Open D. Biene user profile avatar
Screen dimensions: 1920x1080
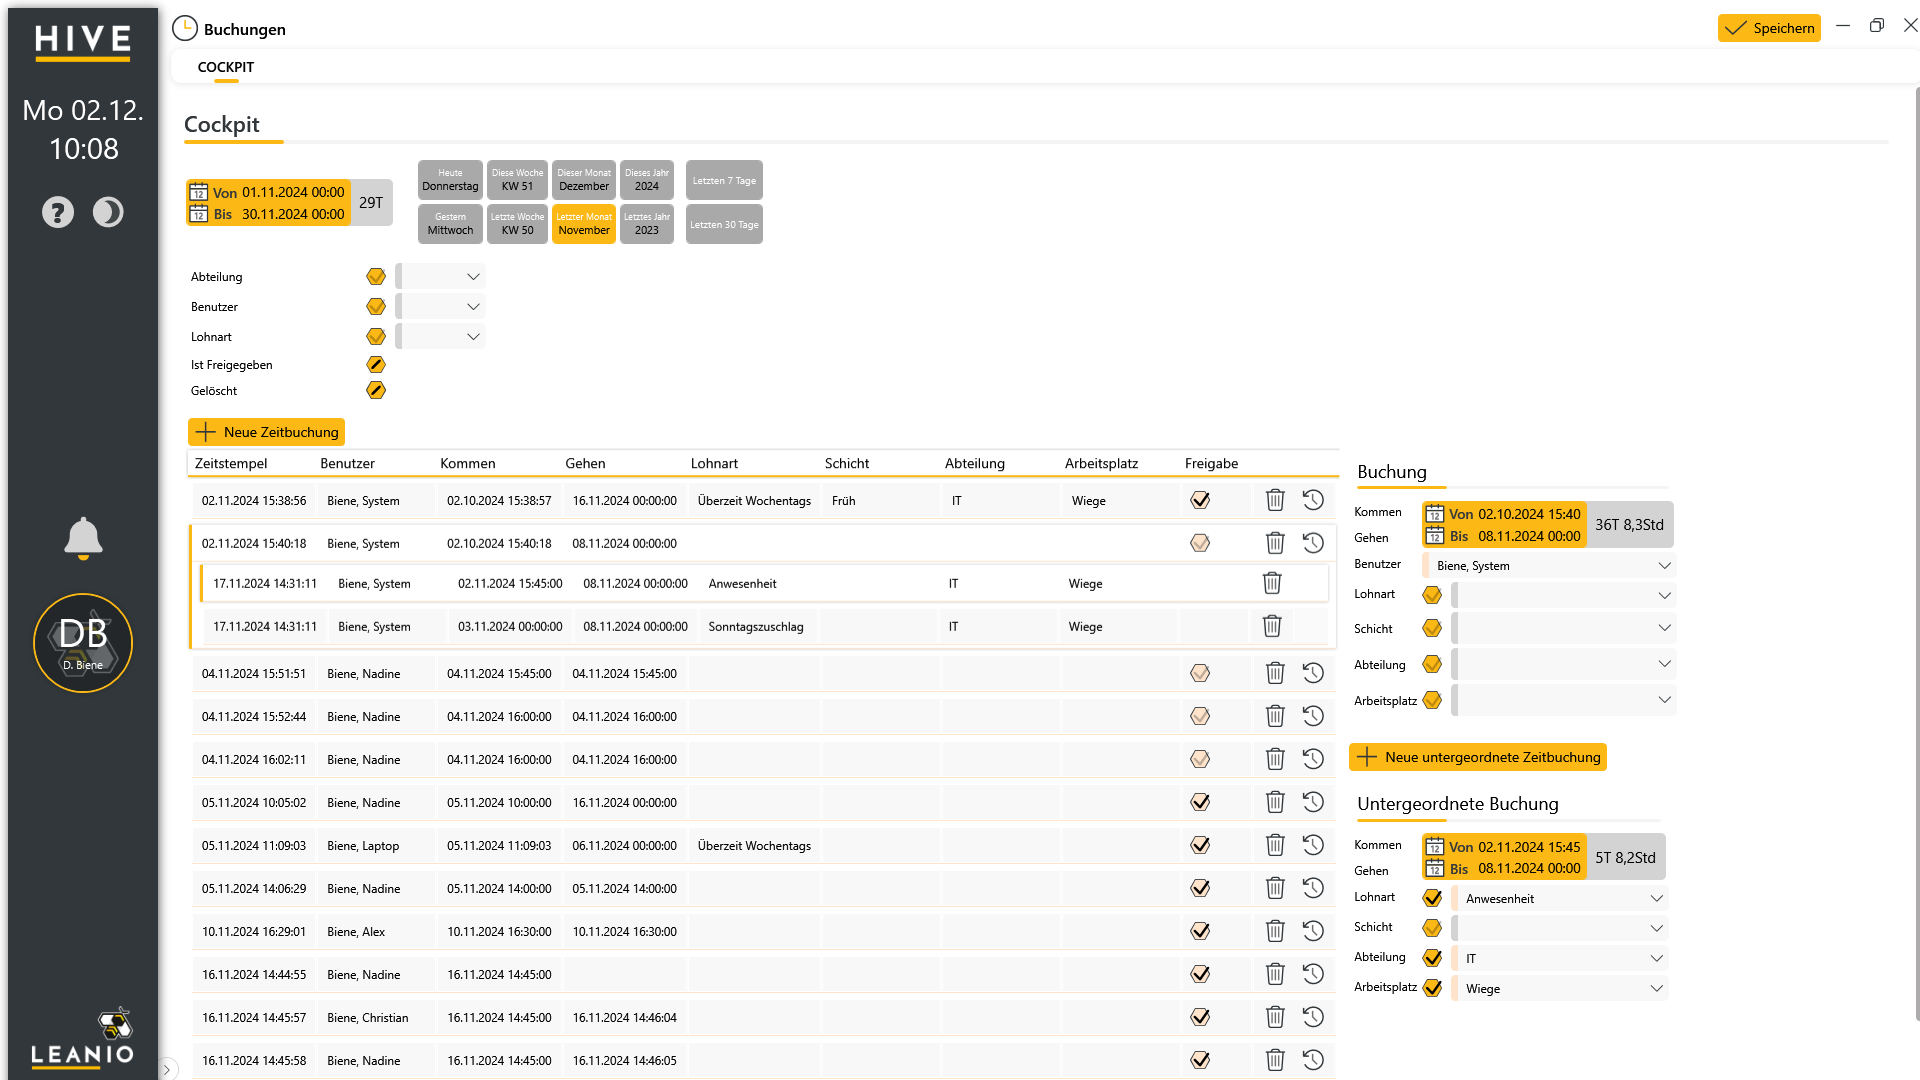coord(83,643)
